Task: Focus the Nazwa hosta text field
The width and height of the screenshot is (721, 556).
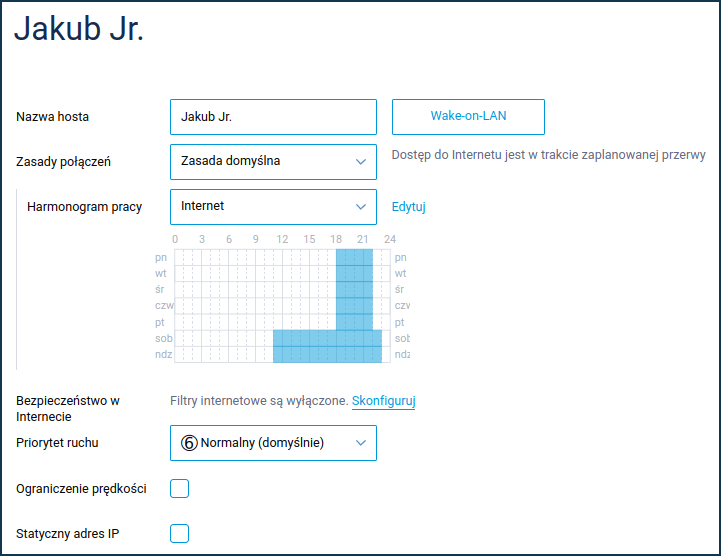Action: [273, 117]
